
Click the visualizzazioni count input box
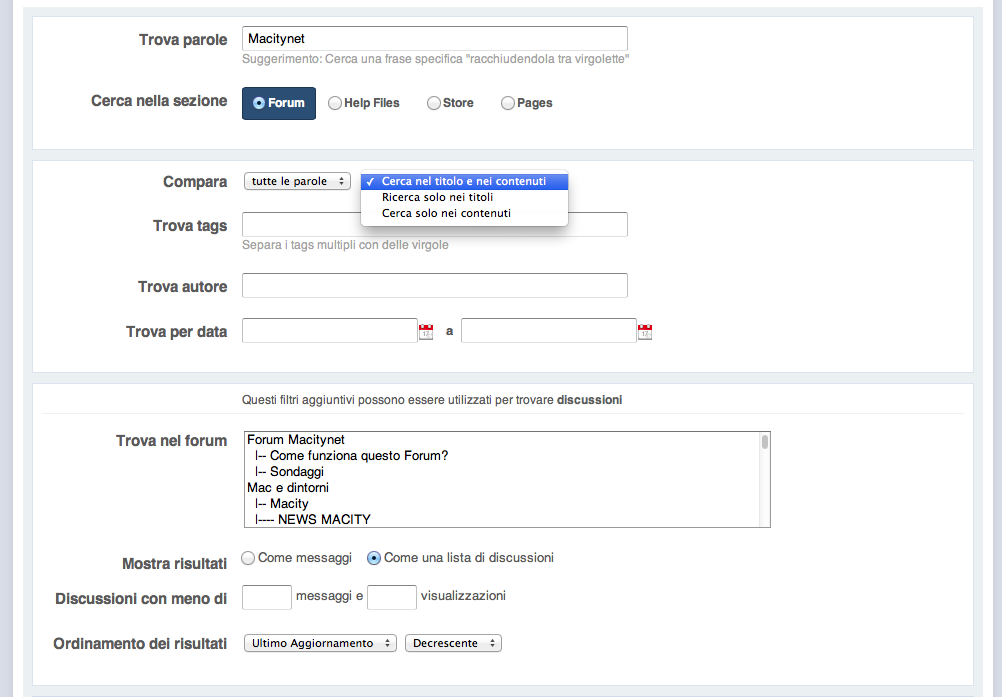tap(392, 597)
